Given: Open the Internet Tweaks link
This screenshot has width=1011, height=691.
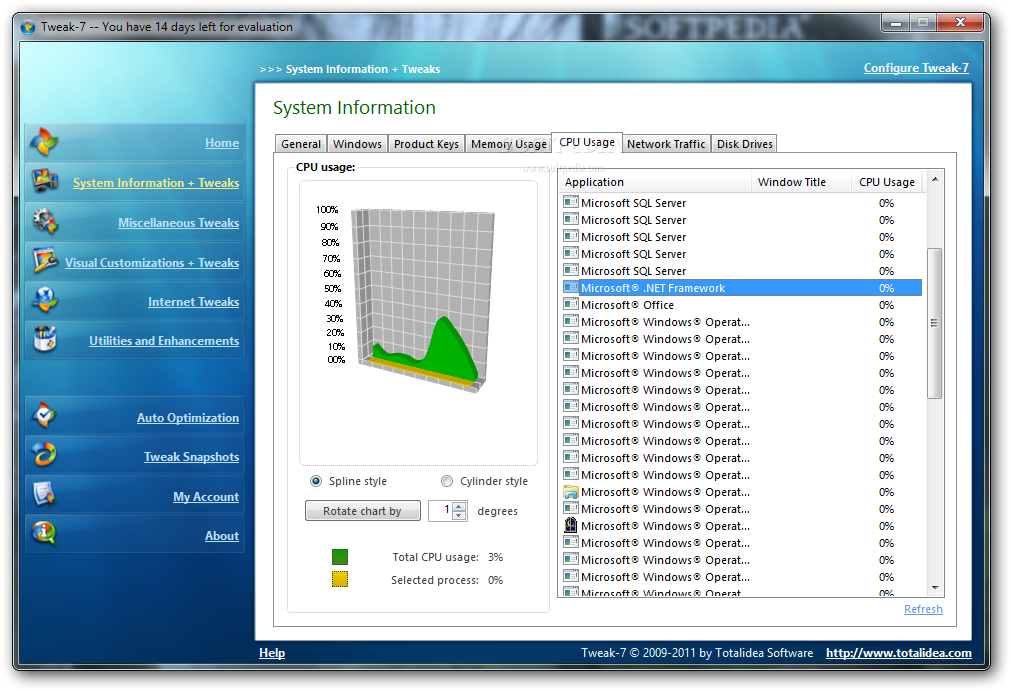Looking at the screenshot, I should (193, 302).
